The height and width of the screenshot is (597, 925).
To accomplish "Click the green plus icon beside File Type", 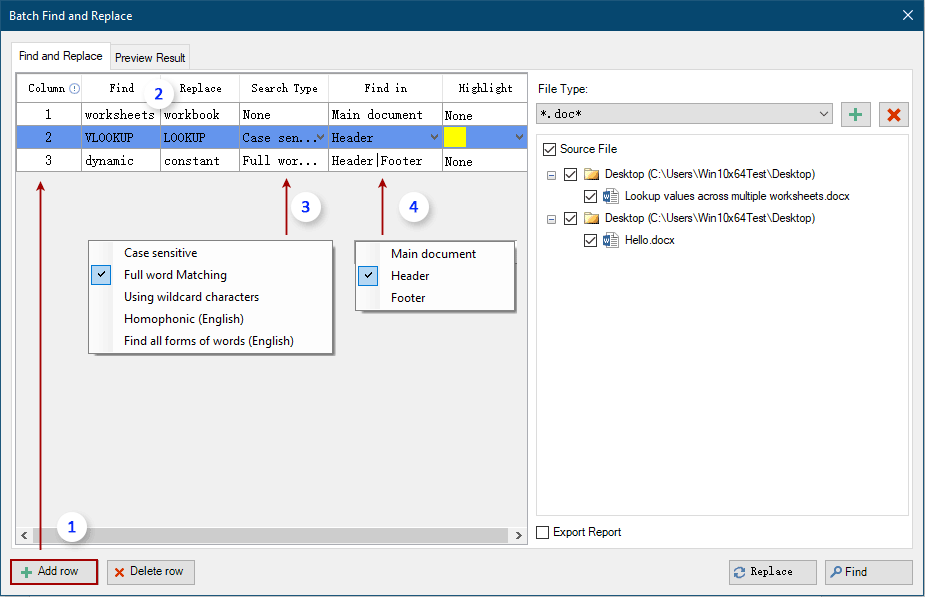I will coord(855,114).
